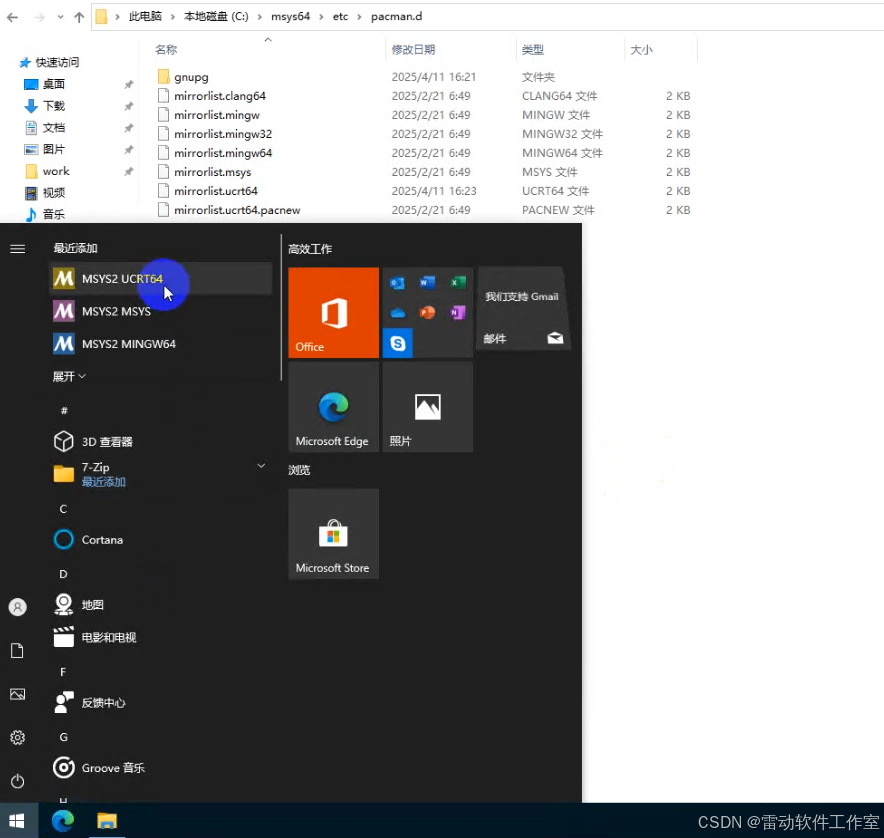884x838 pixels.
Task: Open Edge from the taskbar
Action: [63, 821]
